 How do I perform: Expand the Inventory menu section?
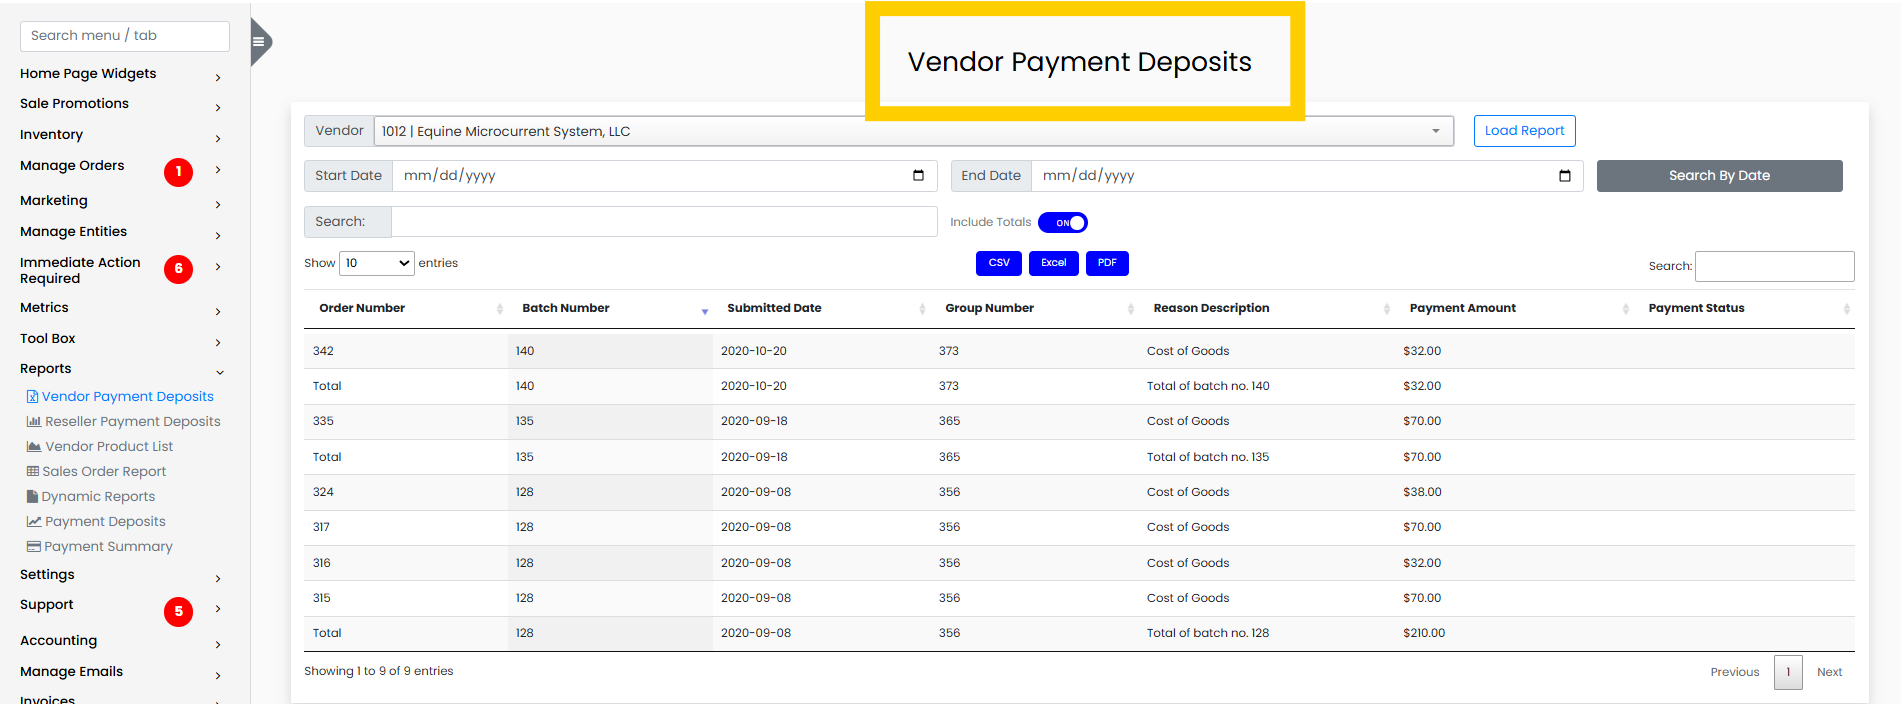[52, 135]
